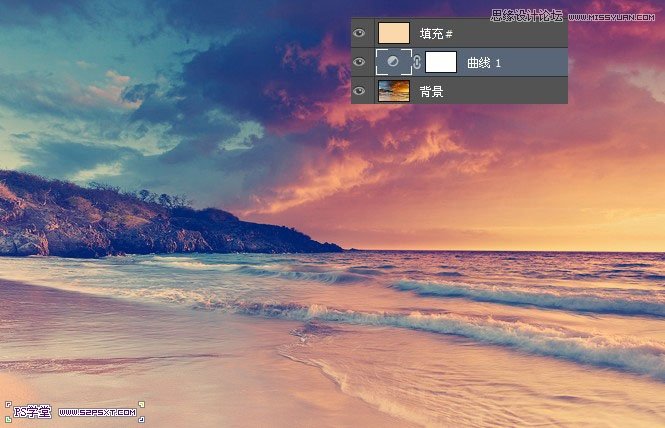Select the white layer mask thumbnail

(441, 62)
